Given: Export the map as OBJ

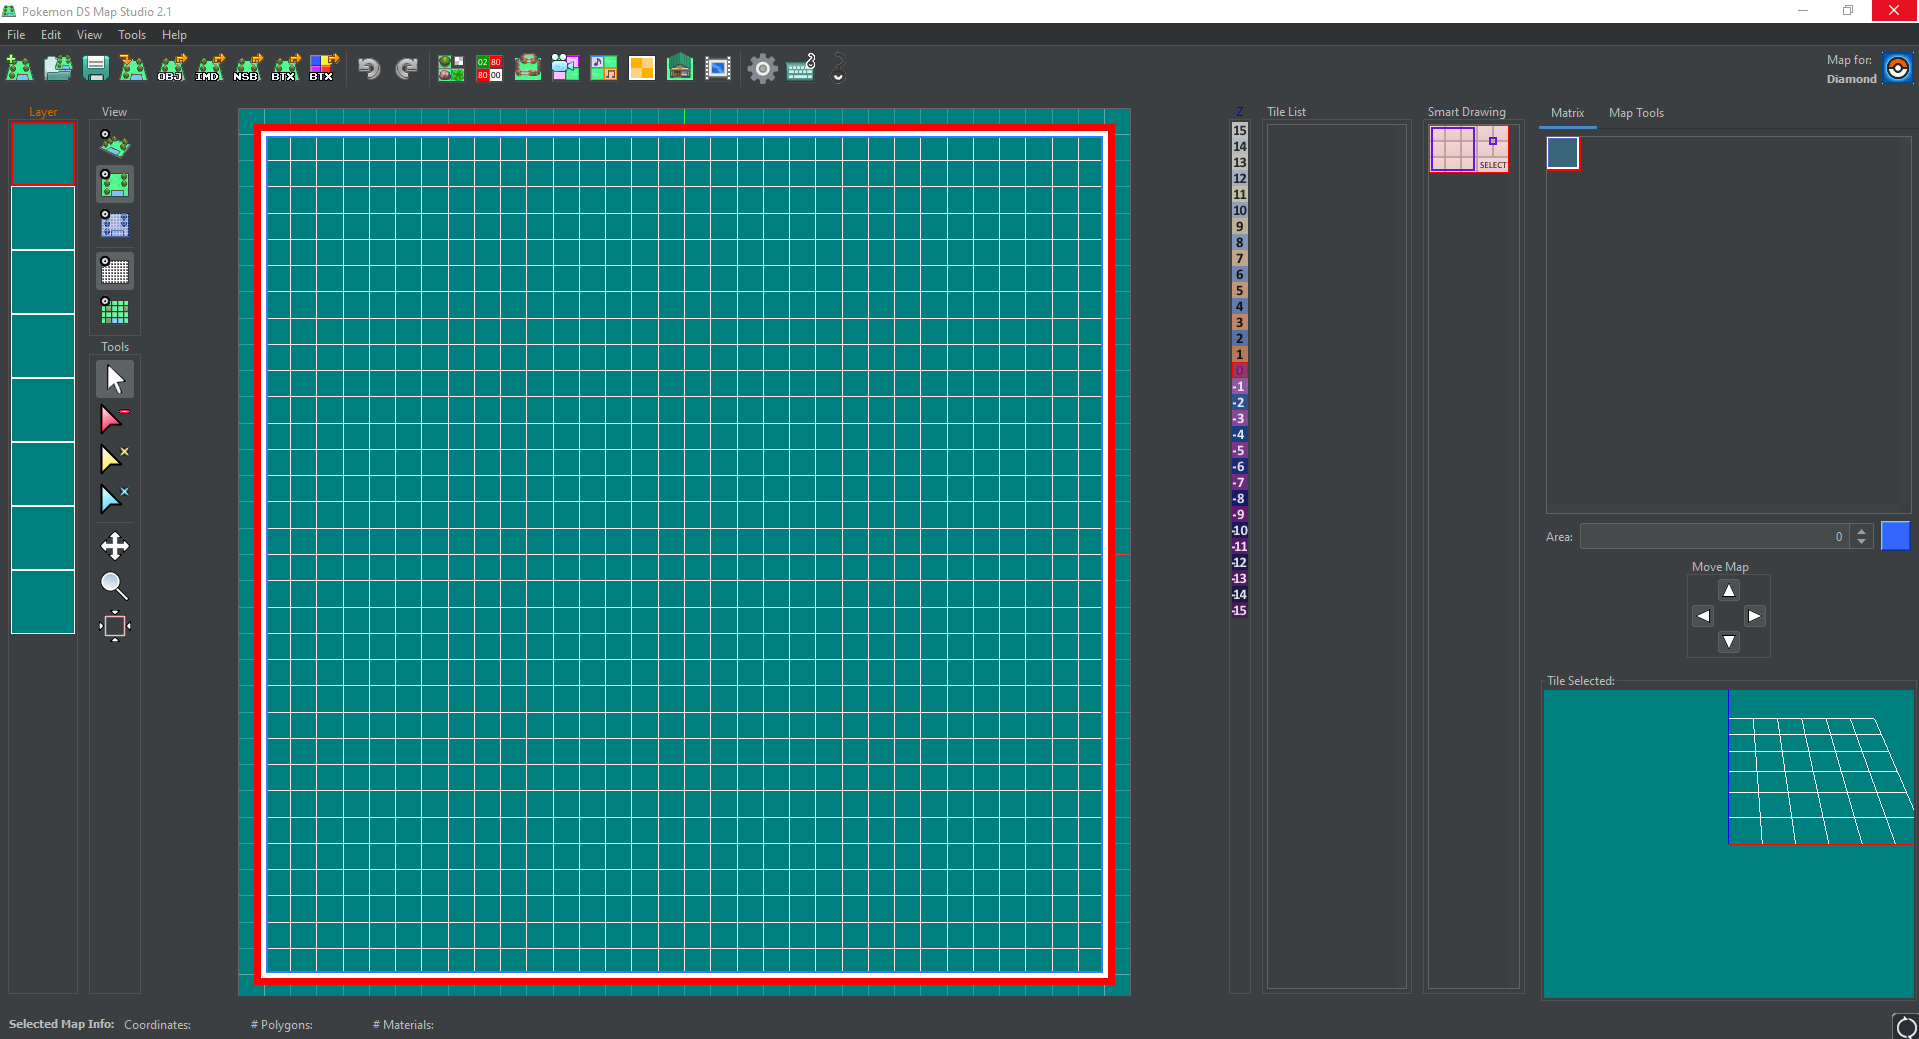Looking at the screenshot, I should [172, 67].
